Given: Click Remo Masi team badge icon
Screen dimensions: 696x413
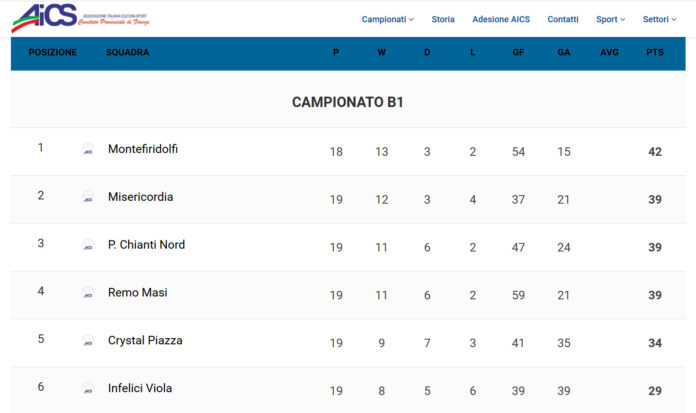Looking at the screenshot, I should [x=88, y=293].
